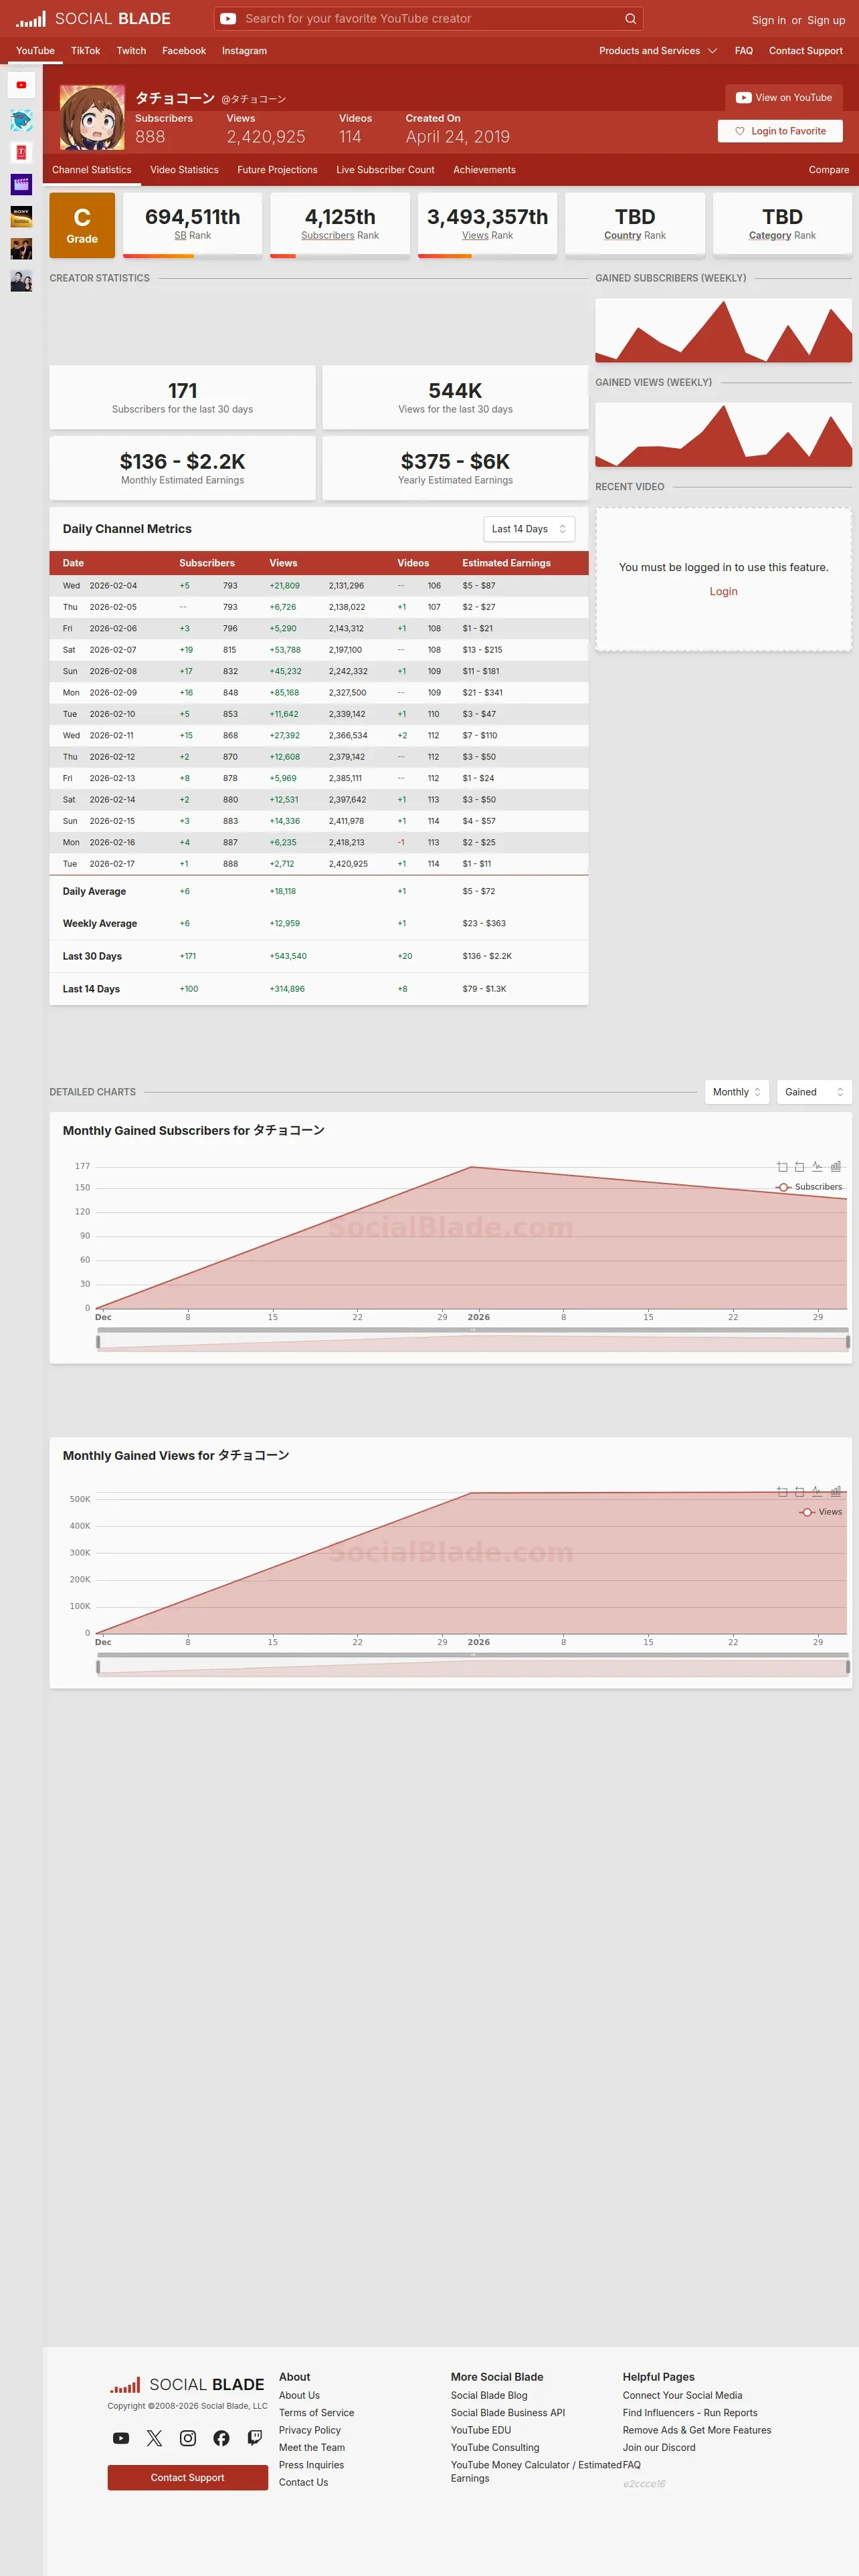Open the footer YouTube social icon
The height and width of the screenshot is (2576, 859).
coord(121,2438)
